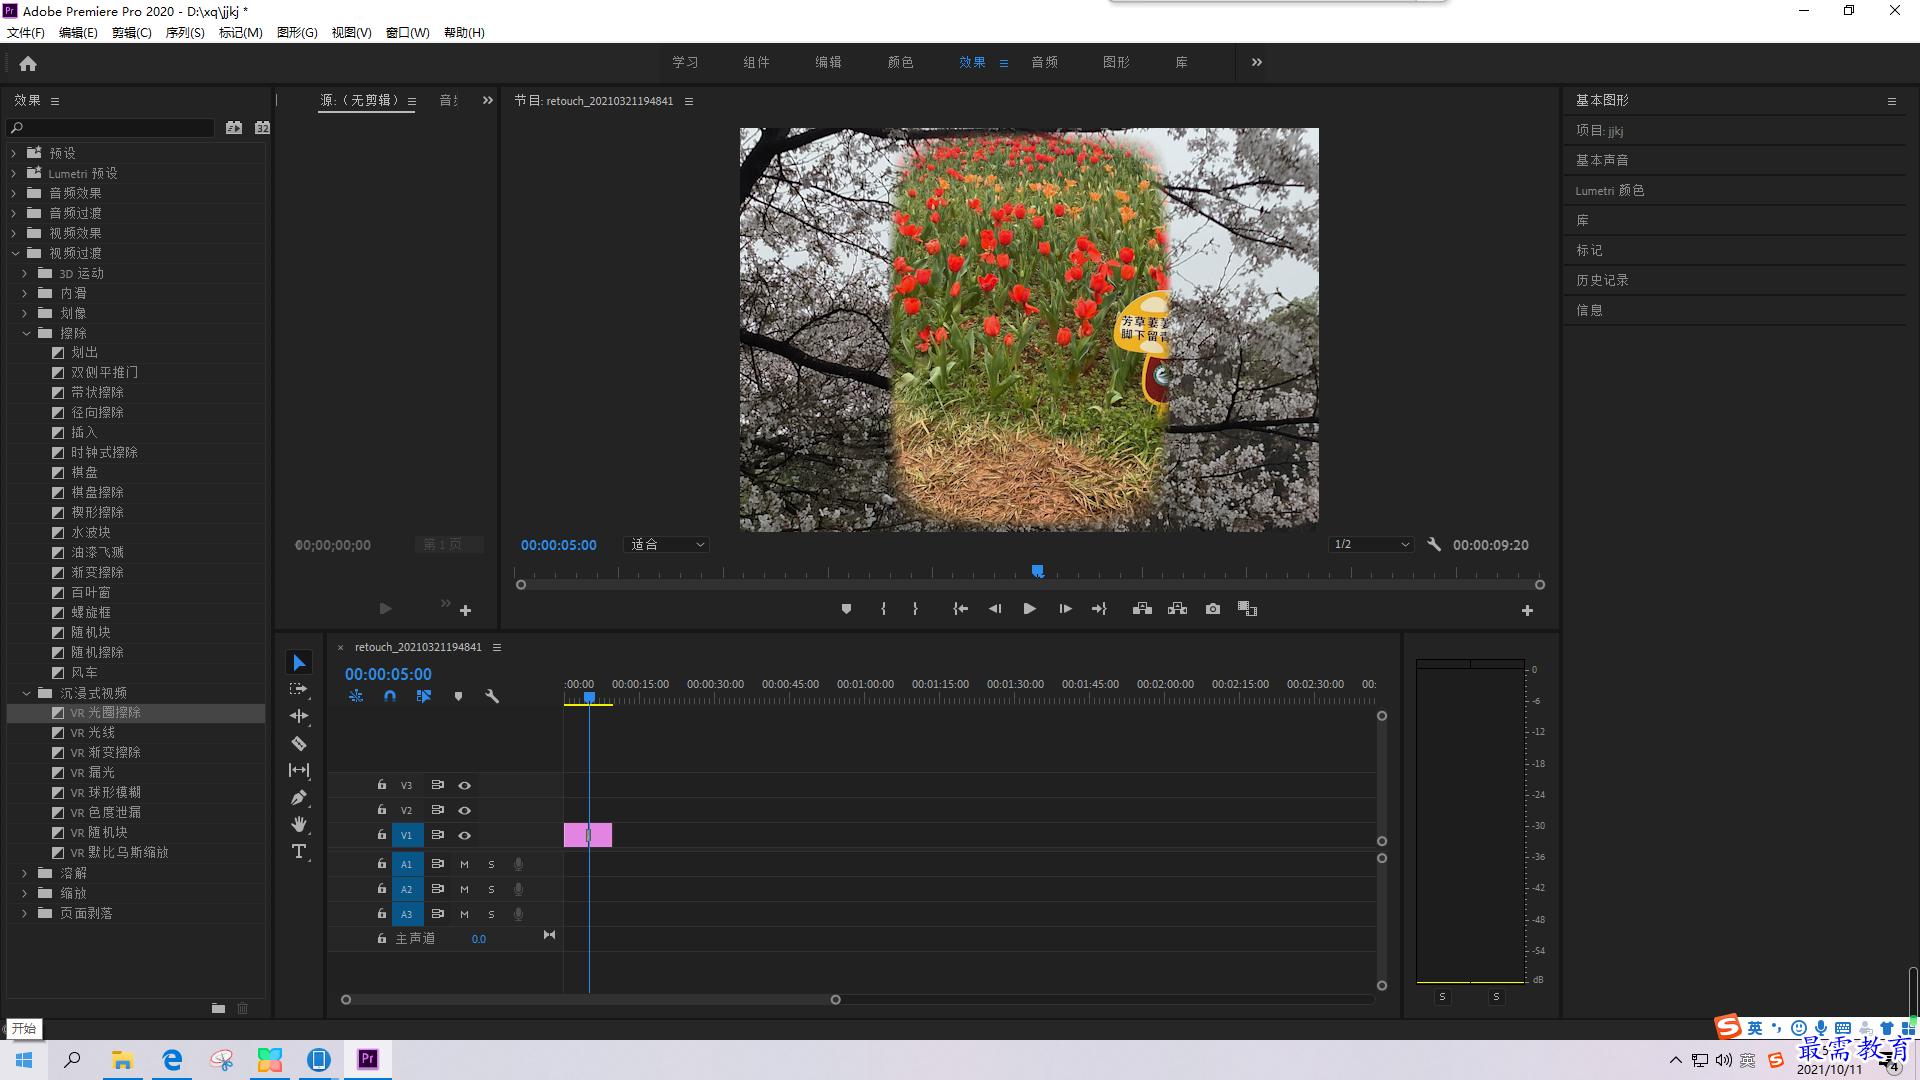Hide the V1 track output eye
This screenshot has width=1920, height=1080.
pos(464,835)
